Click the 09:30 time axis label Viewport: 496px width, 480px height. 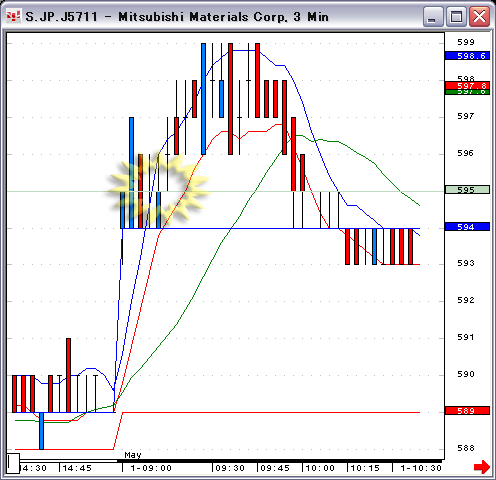(x=230, y=468)
